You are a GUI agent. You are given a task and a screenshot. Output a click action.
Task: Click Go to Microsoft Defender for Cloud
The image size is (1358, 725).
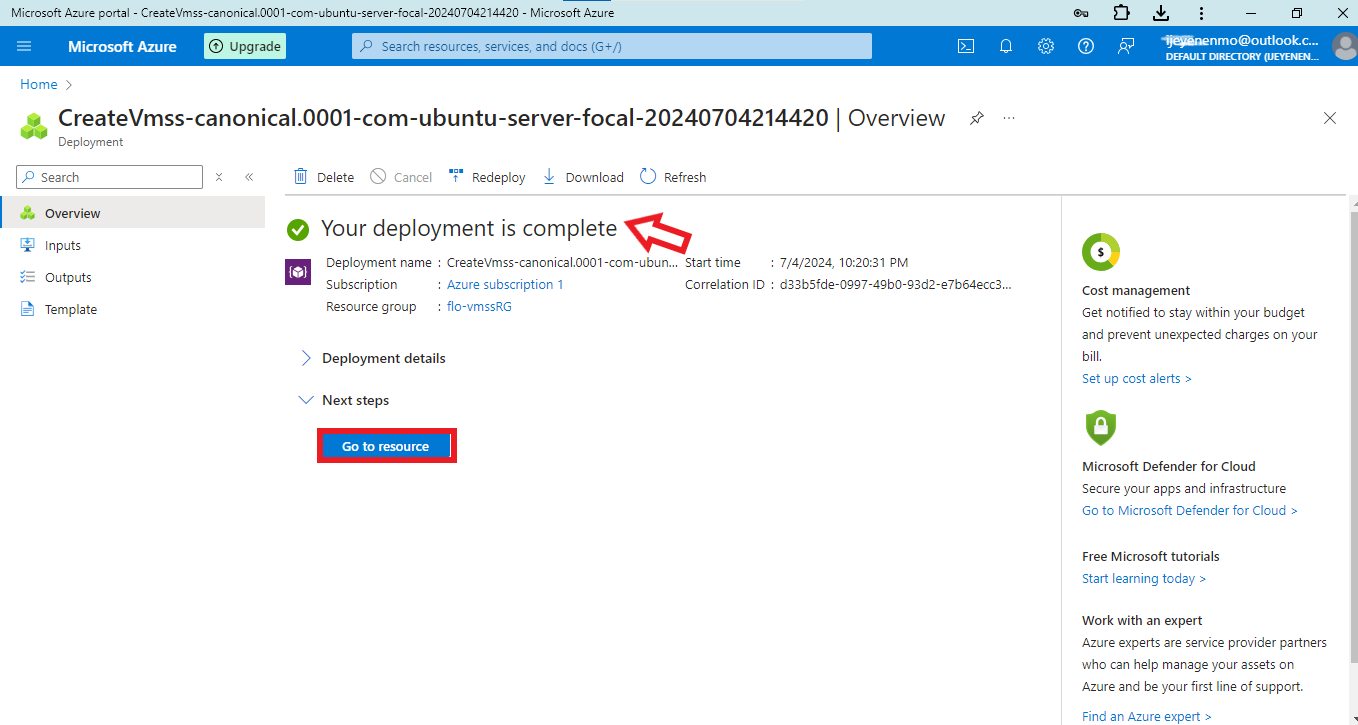1190,510
